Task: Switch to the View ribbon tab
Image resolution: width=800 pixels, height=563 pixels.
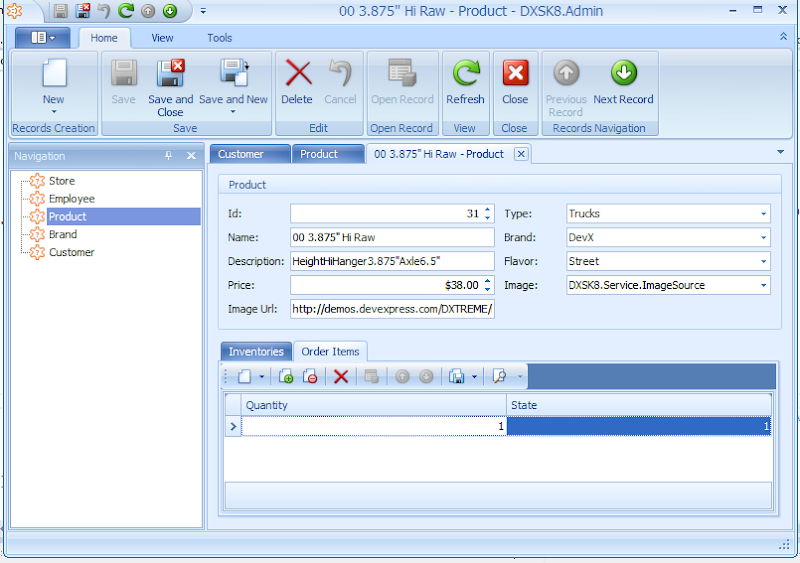Action: click(x=162, y=38)
